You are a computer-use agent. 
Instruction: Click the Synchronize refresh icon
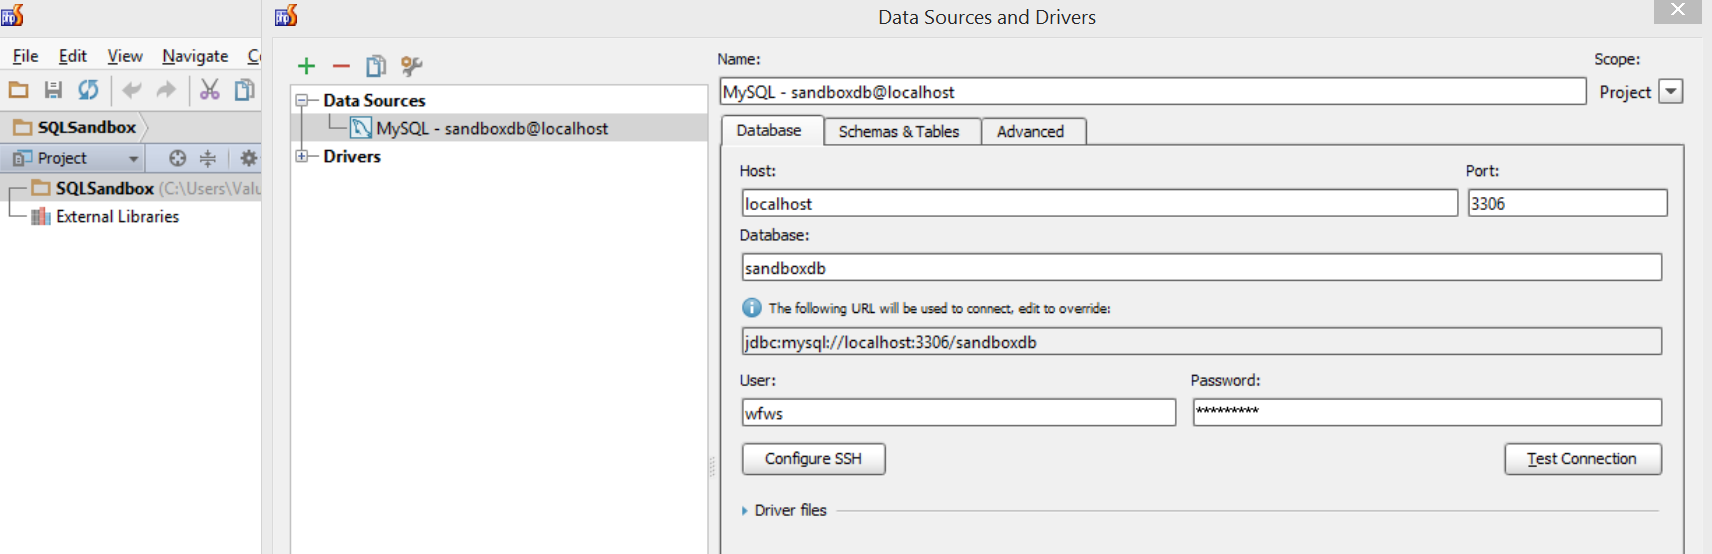(x=88, y=90)
